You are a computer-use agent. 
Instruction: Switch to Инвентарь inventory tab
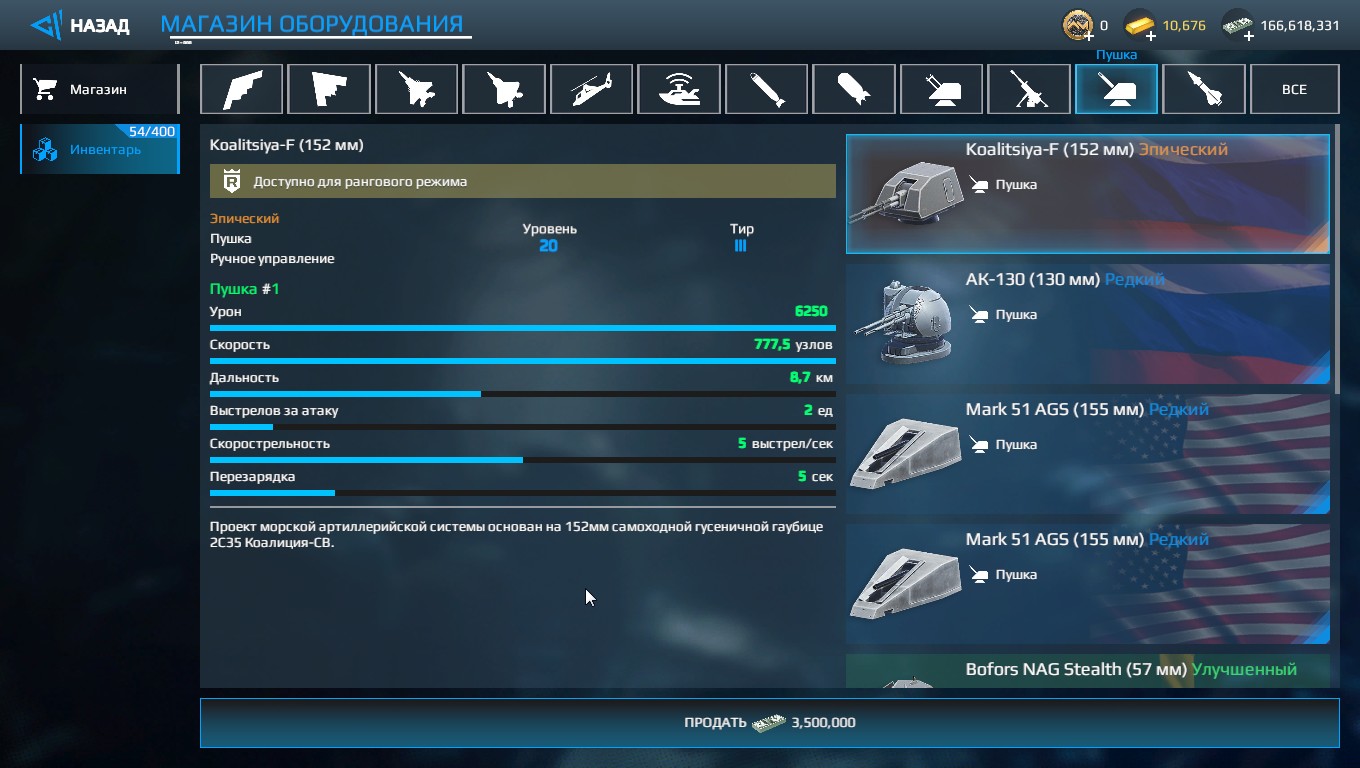99,149
